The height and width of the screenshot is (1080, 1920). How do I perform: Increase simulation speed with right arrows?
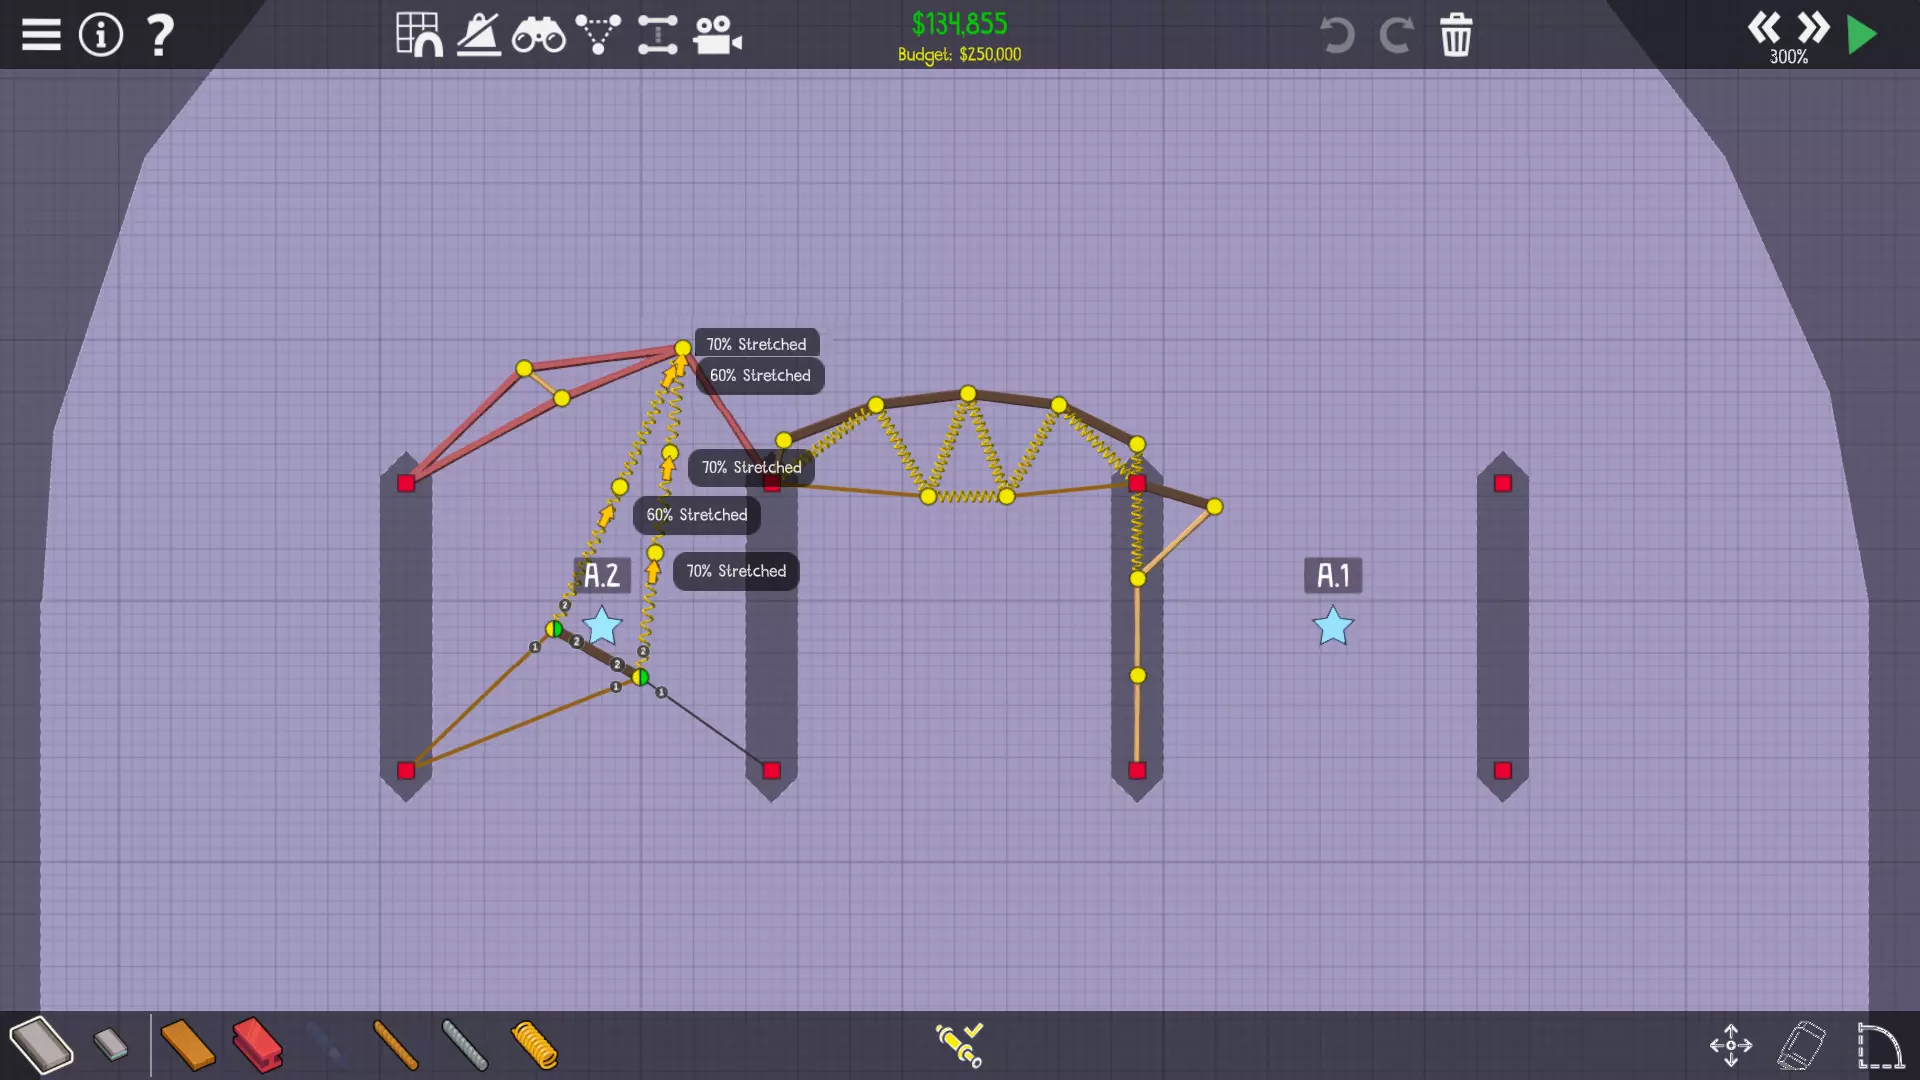tap(1812, 27)
